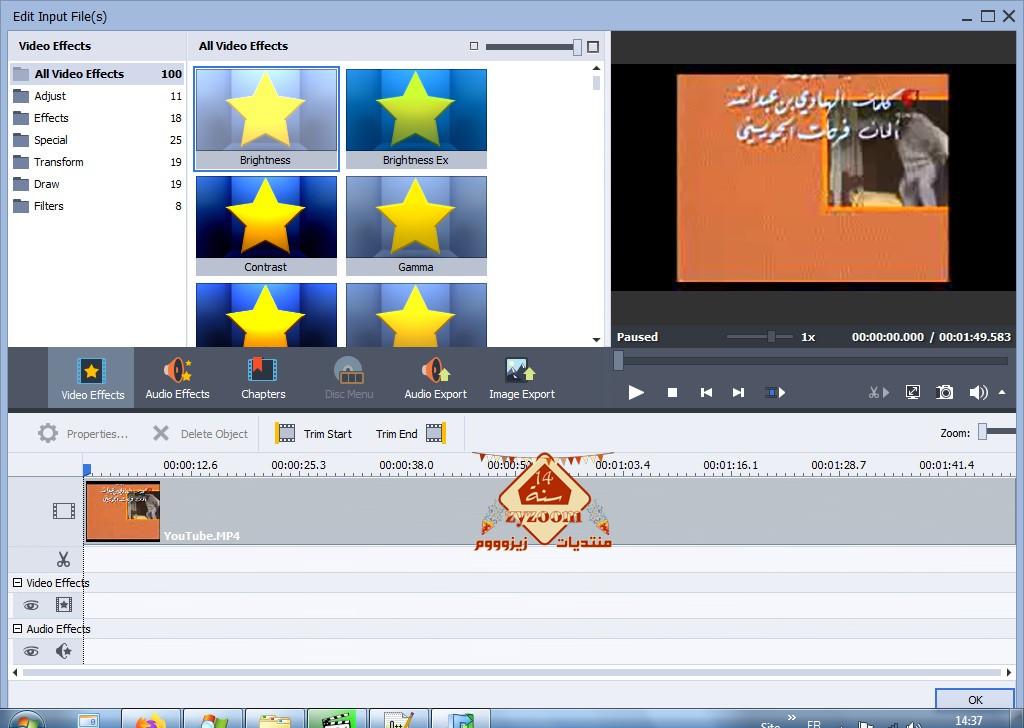Toggle the video effects track eye icon
Image resolution: width=1024 pixels, height=728 pixels.
point(31,605)
